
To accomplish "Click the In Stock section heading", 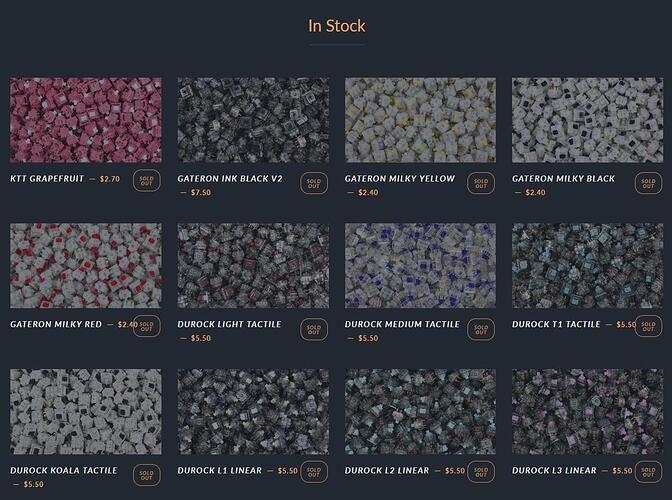I will (336, 26).
